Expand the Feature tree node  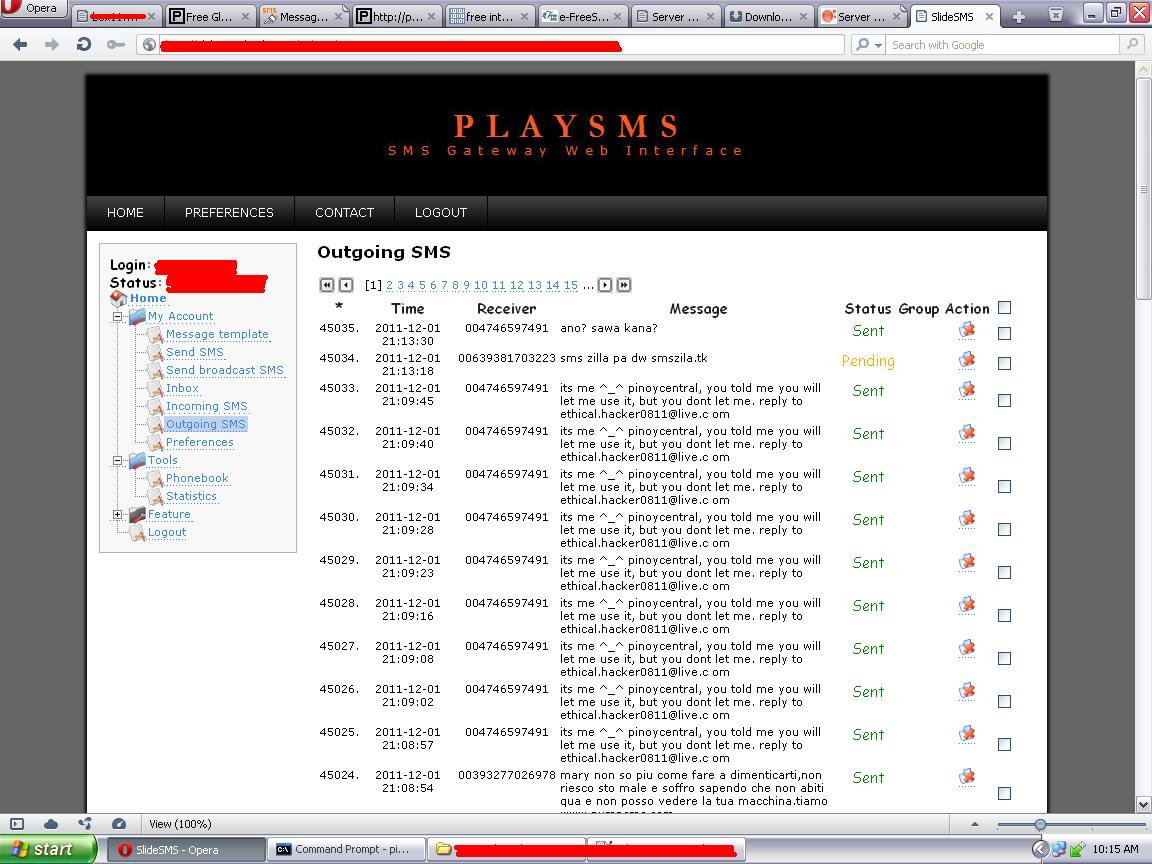pos(118,515)
